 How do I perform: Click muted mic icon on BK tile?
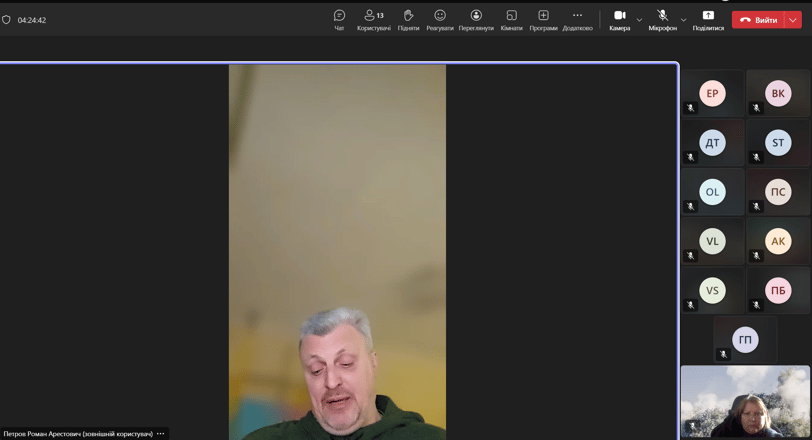(x=756, y=108)
